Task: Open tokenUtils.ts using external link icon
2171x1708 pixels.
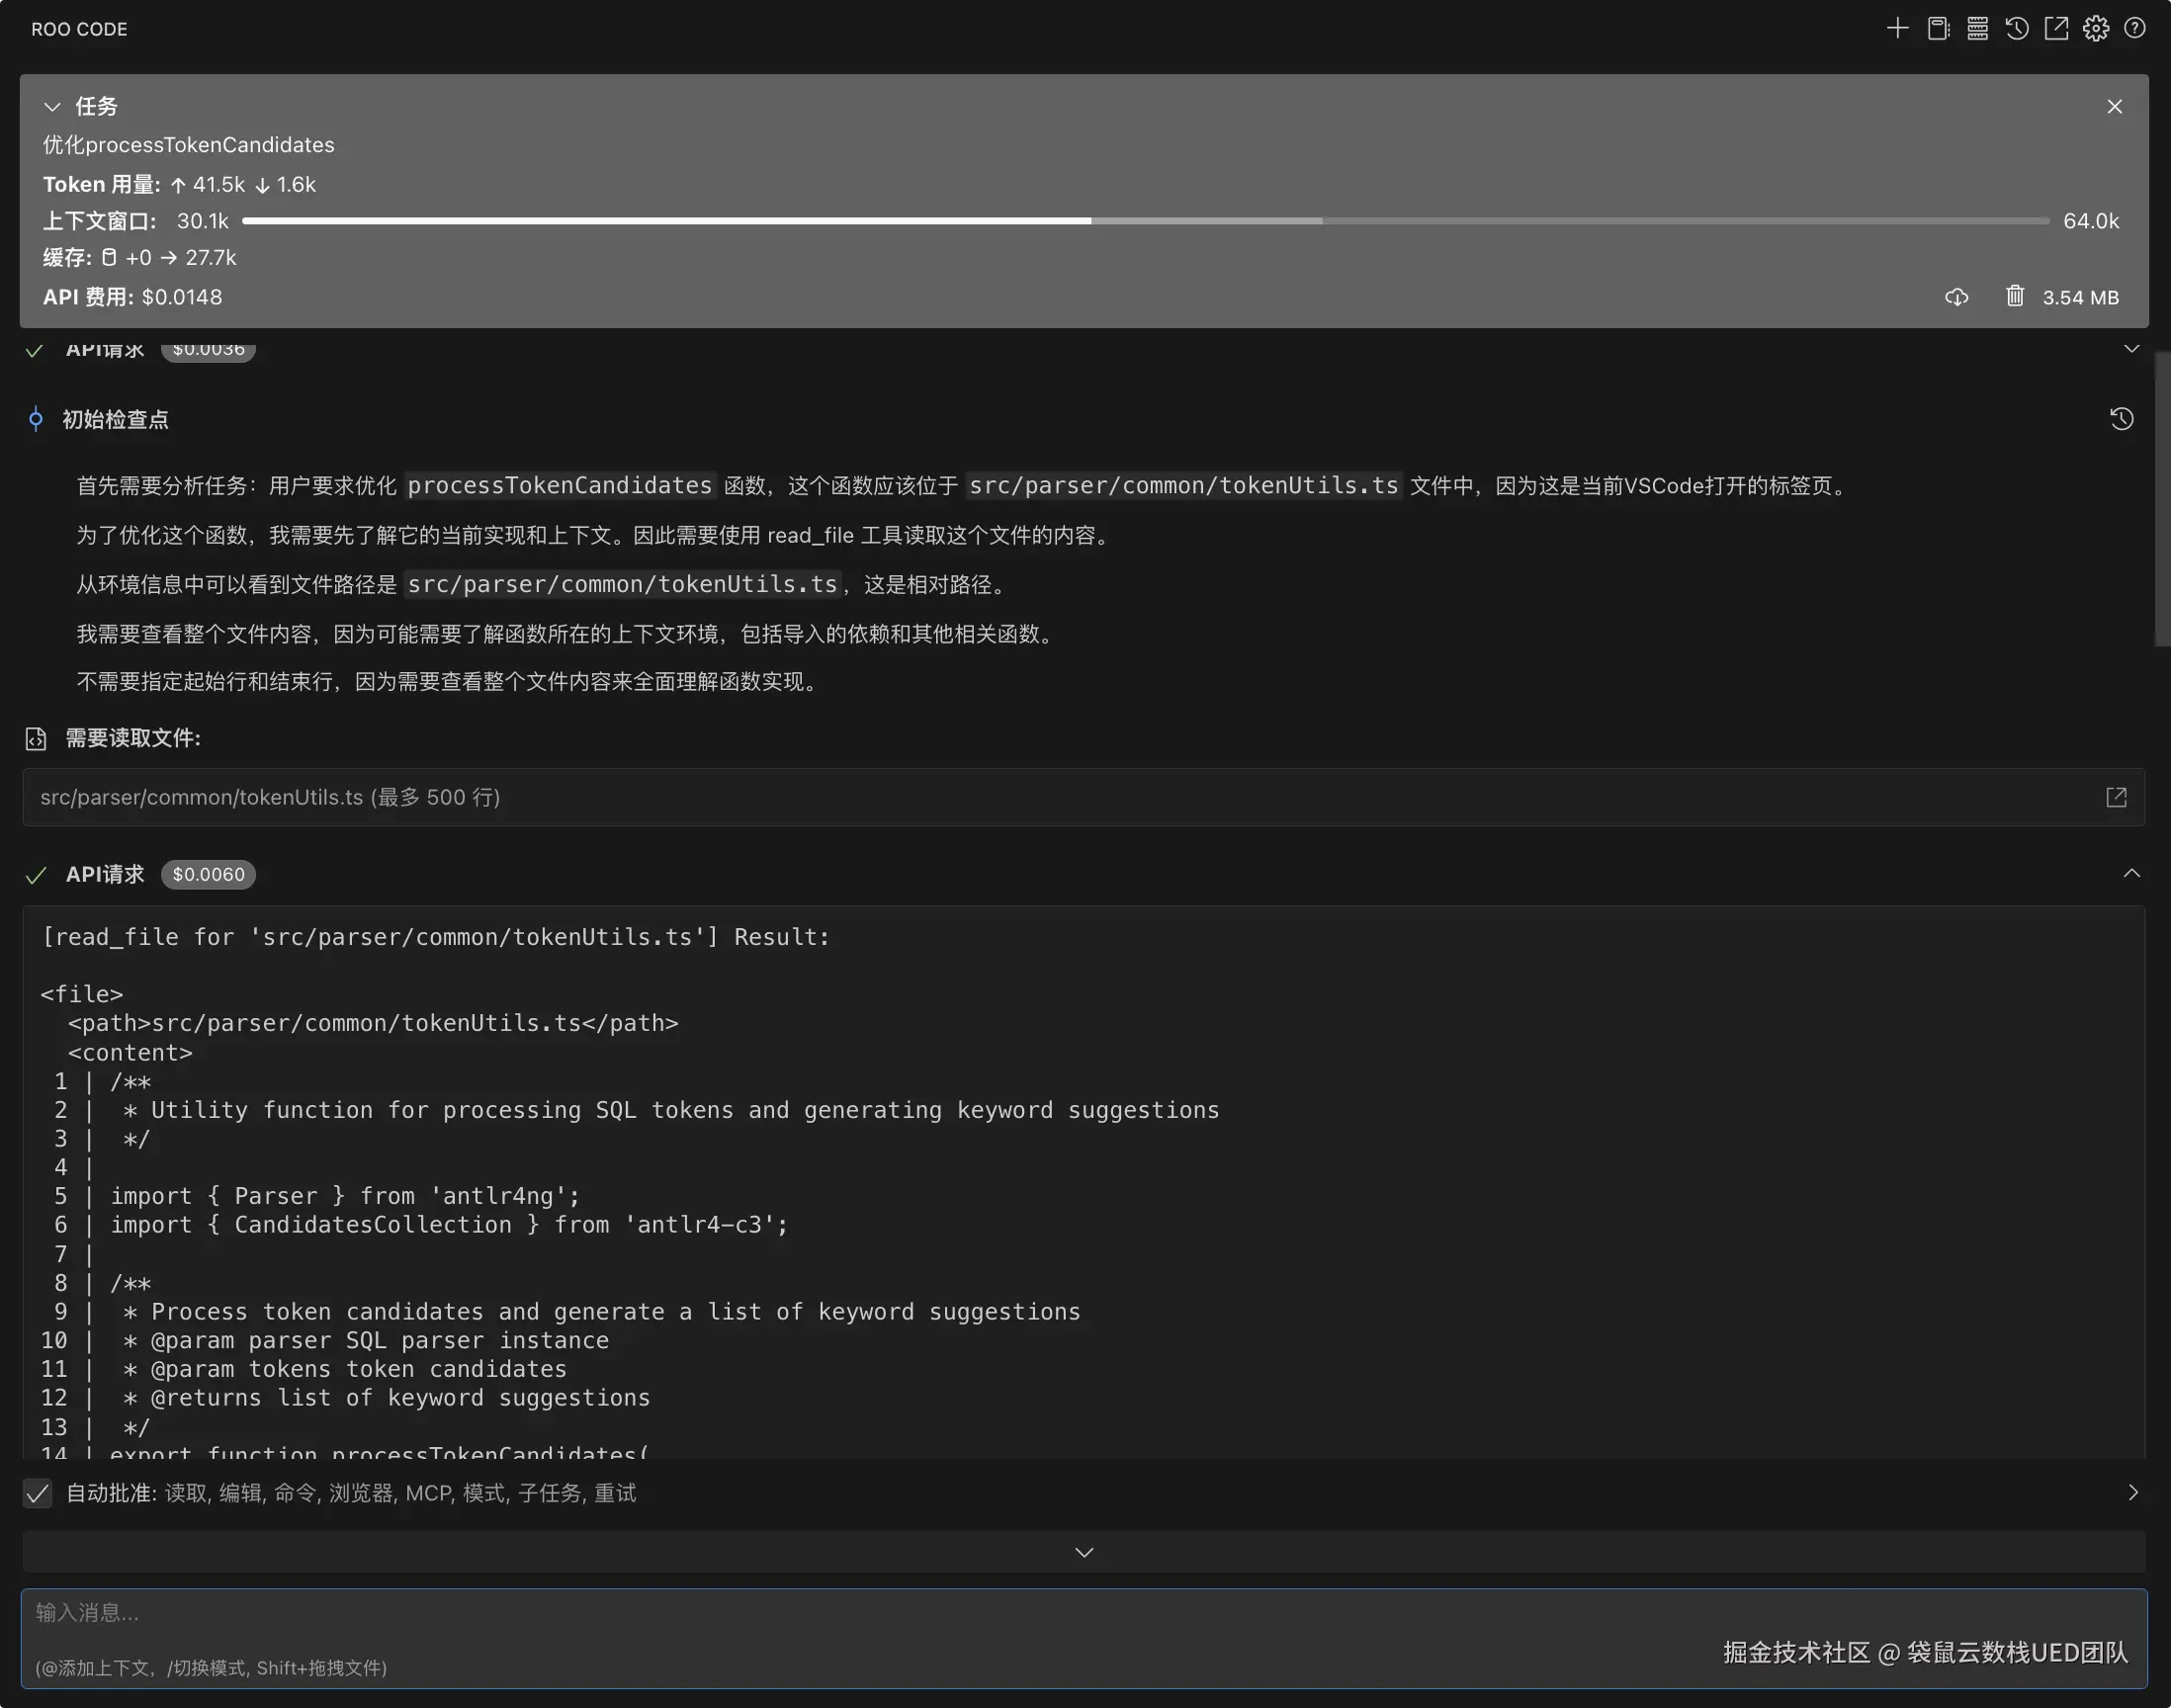Action: [x=2116, y=797]
